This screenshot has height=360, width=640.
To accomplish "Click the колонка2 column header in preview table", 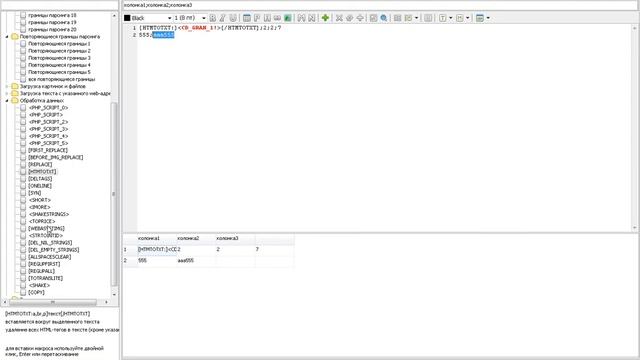I will [196, 238].
